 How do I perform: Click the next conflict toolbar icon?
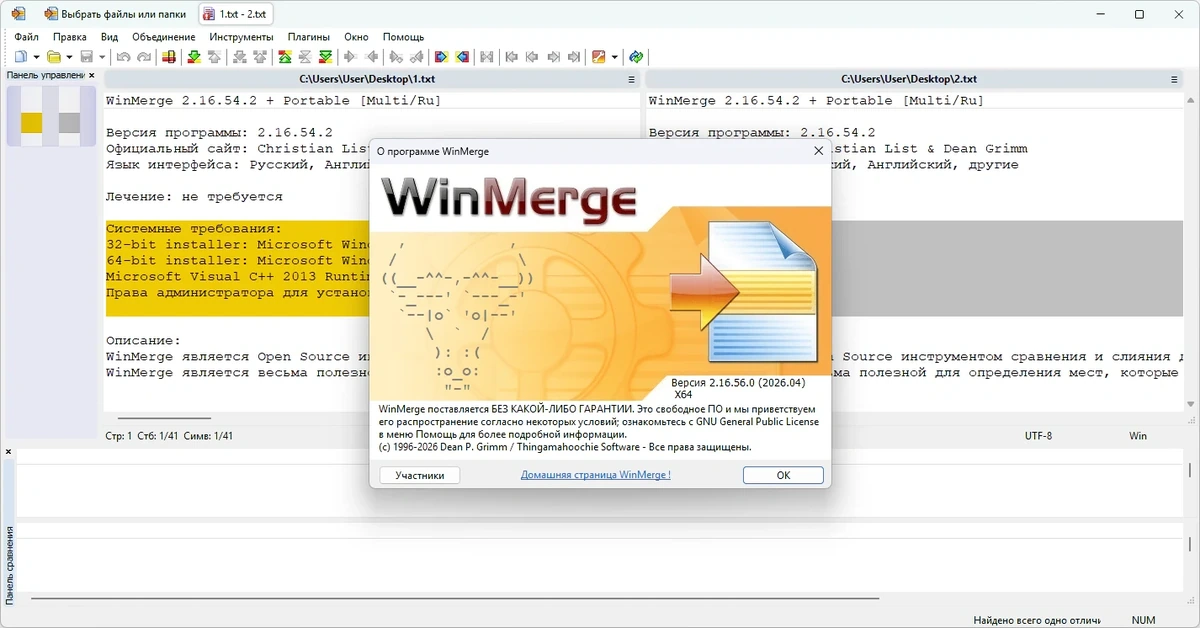tap(238, 57)
